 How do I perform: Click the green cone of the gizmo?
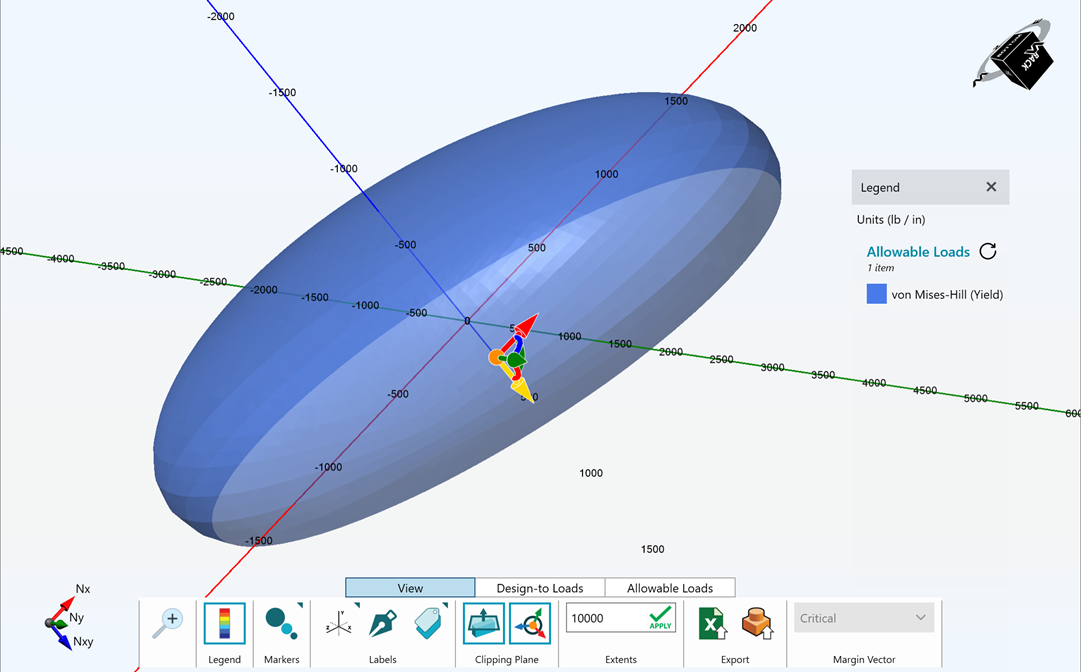point(518,358)
